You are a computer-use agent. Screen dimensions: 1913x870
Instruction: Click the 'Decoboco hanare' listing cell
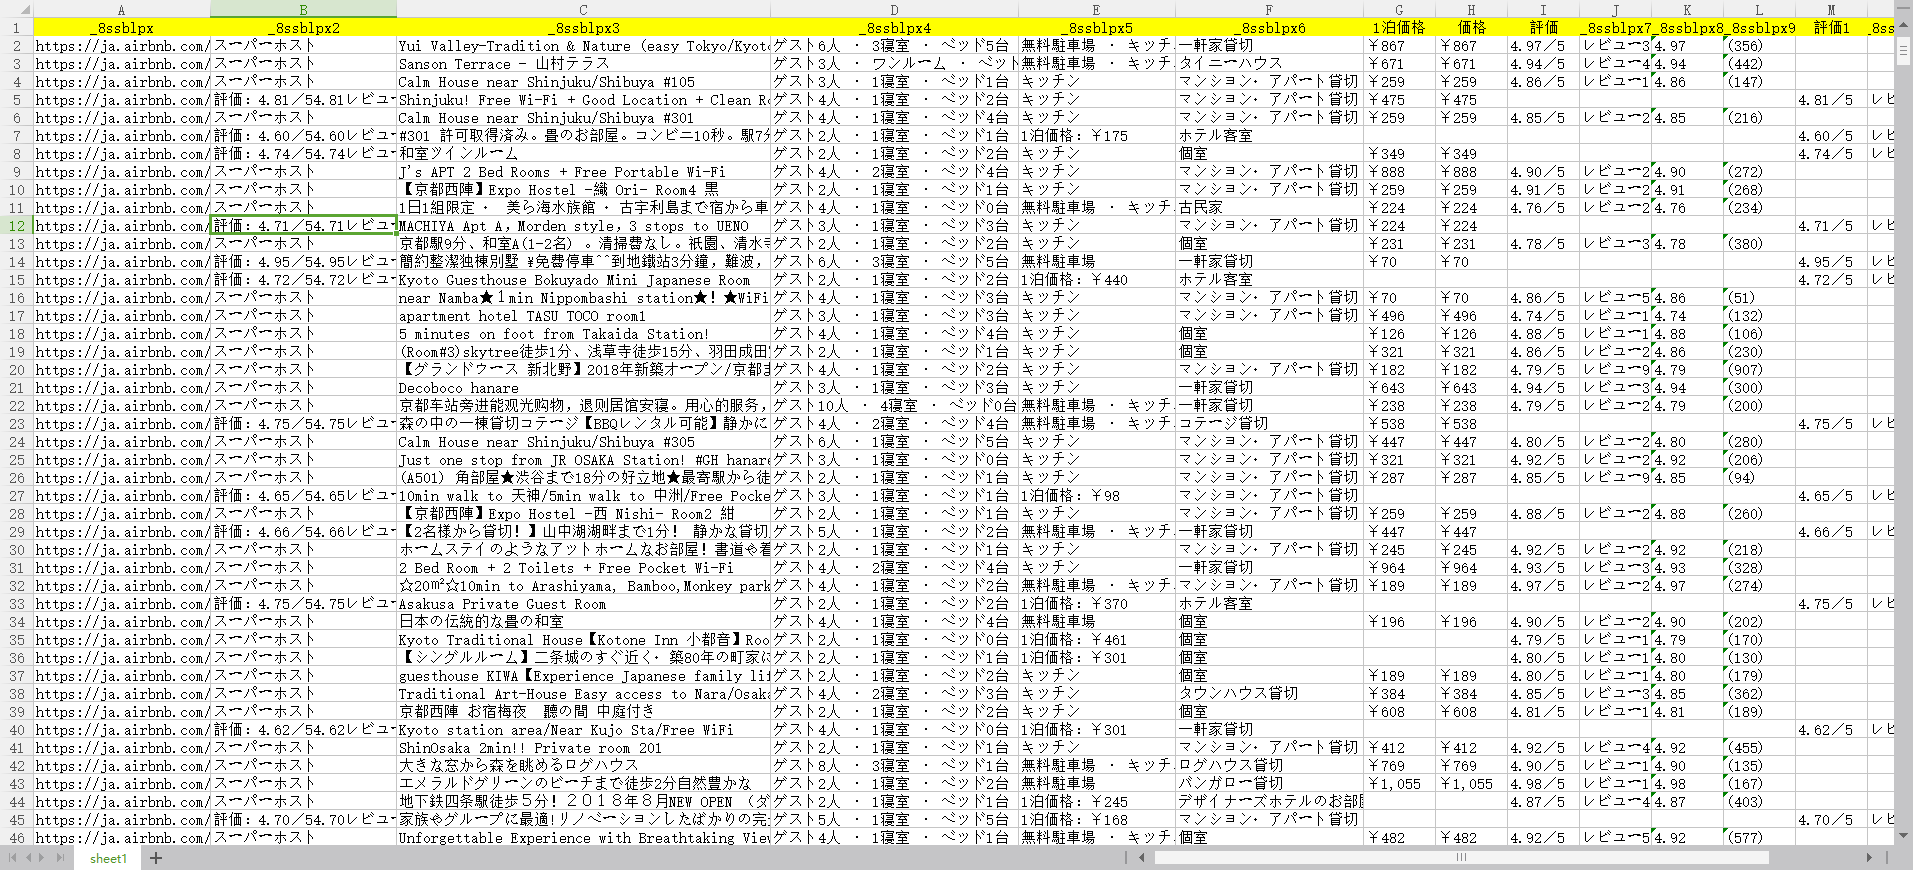point(583,388)
